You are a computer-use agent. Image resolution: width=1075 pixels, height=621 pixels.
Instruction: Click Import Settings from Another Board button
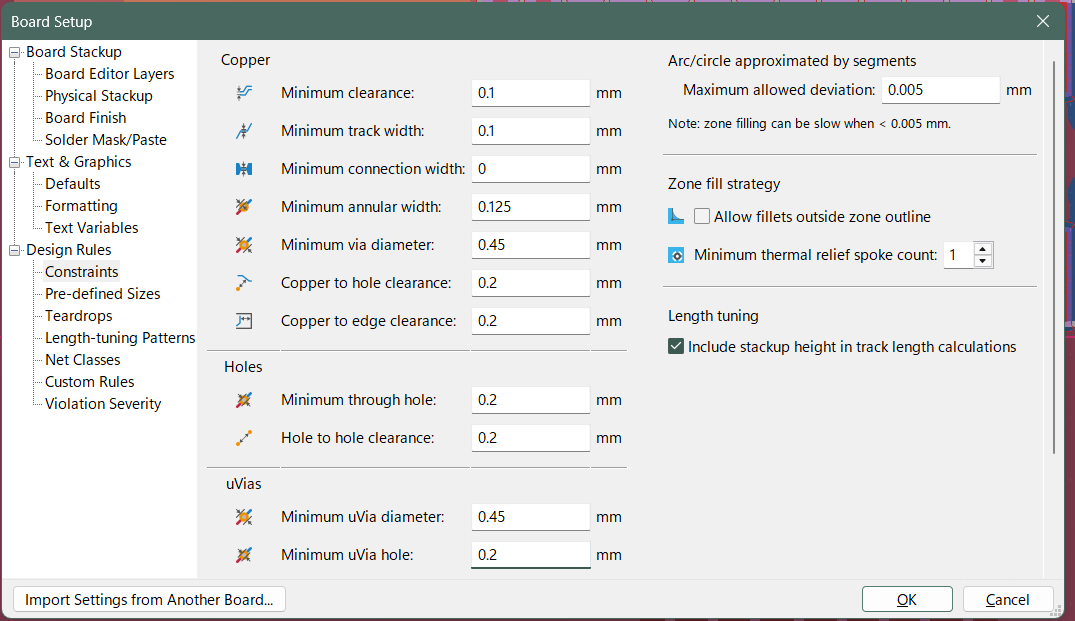tap(149, 600)
